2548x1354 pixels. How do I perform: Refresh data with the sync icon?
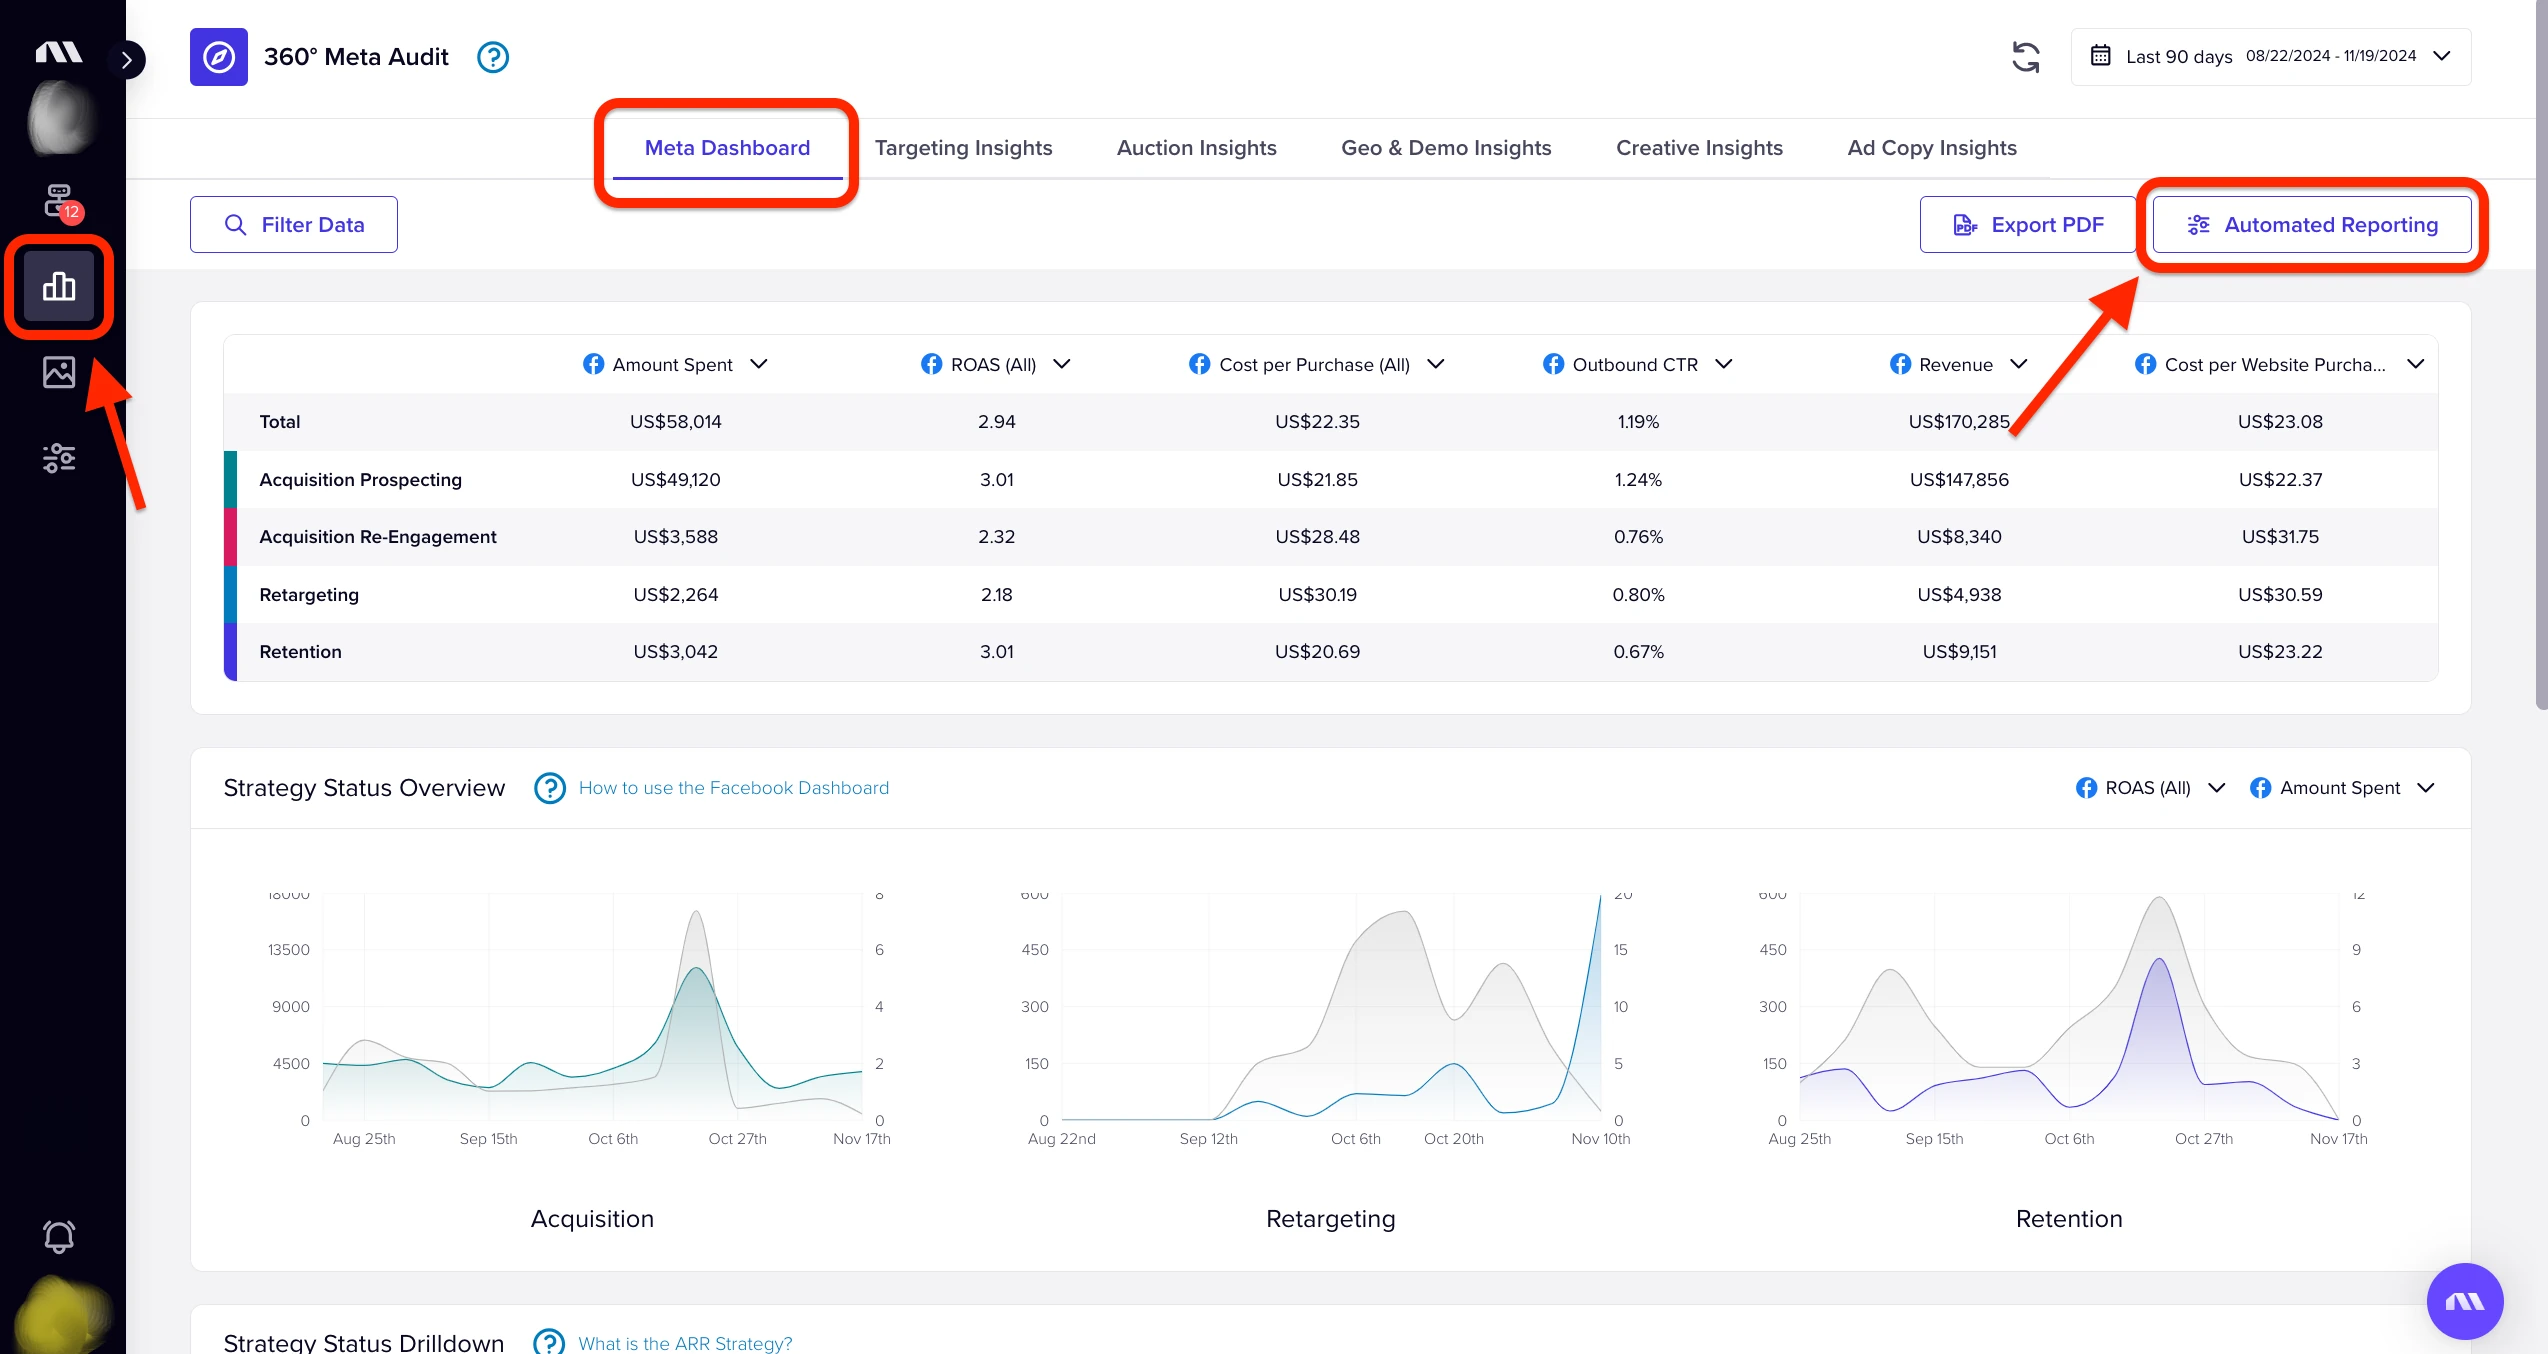(x=2025, y=57)
